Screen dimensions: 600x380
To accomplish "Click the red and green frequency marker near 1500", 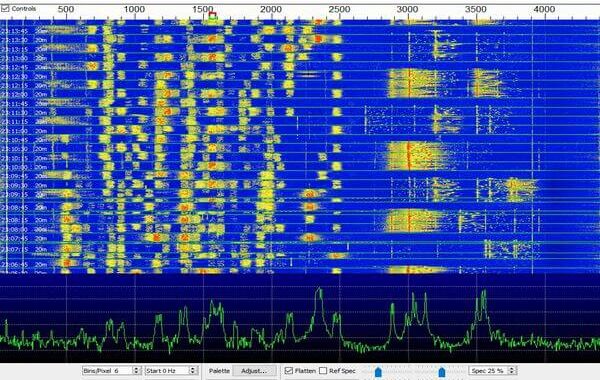I will point(213,16).
